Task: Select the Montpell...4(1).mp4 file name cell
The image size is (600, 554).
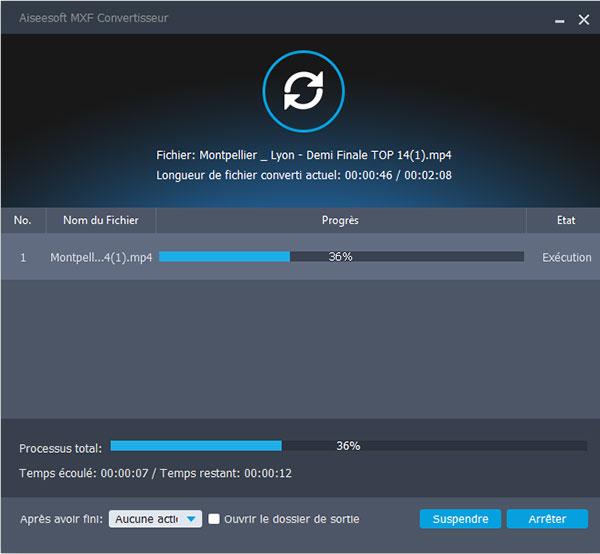Action: (x=101, y=257)
